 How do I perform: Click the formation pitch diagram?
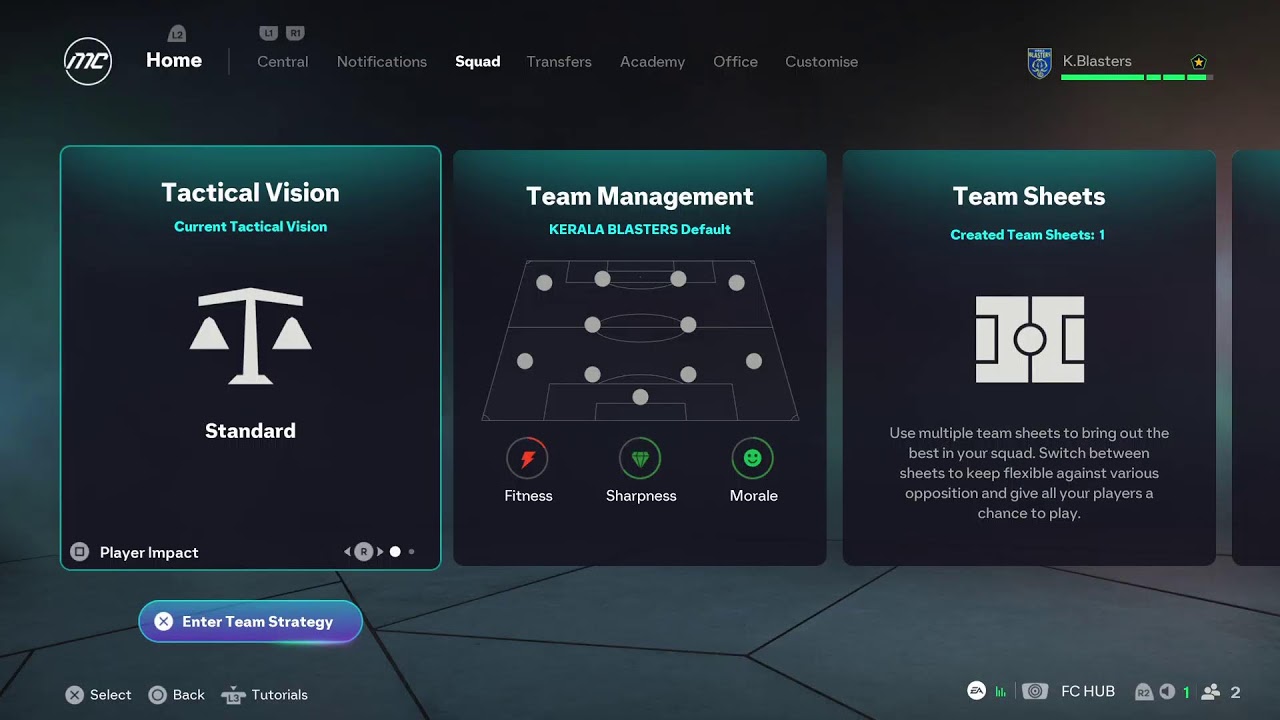pyautogui.click(x=640, y=340)
